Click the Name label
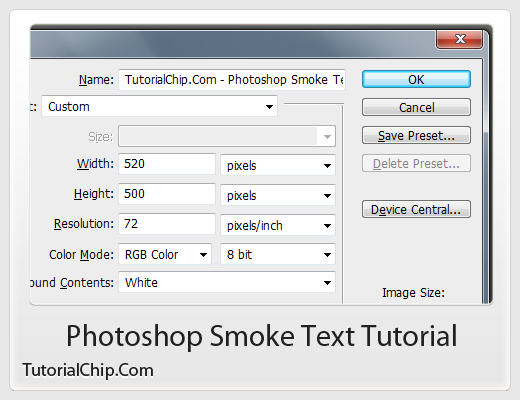This screenshot has height=400, width=520. (96, 80)
